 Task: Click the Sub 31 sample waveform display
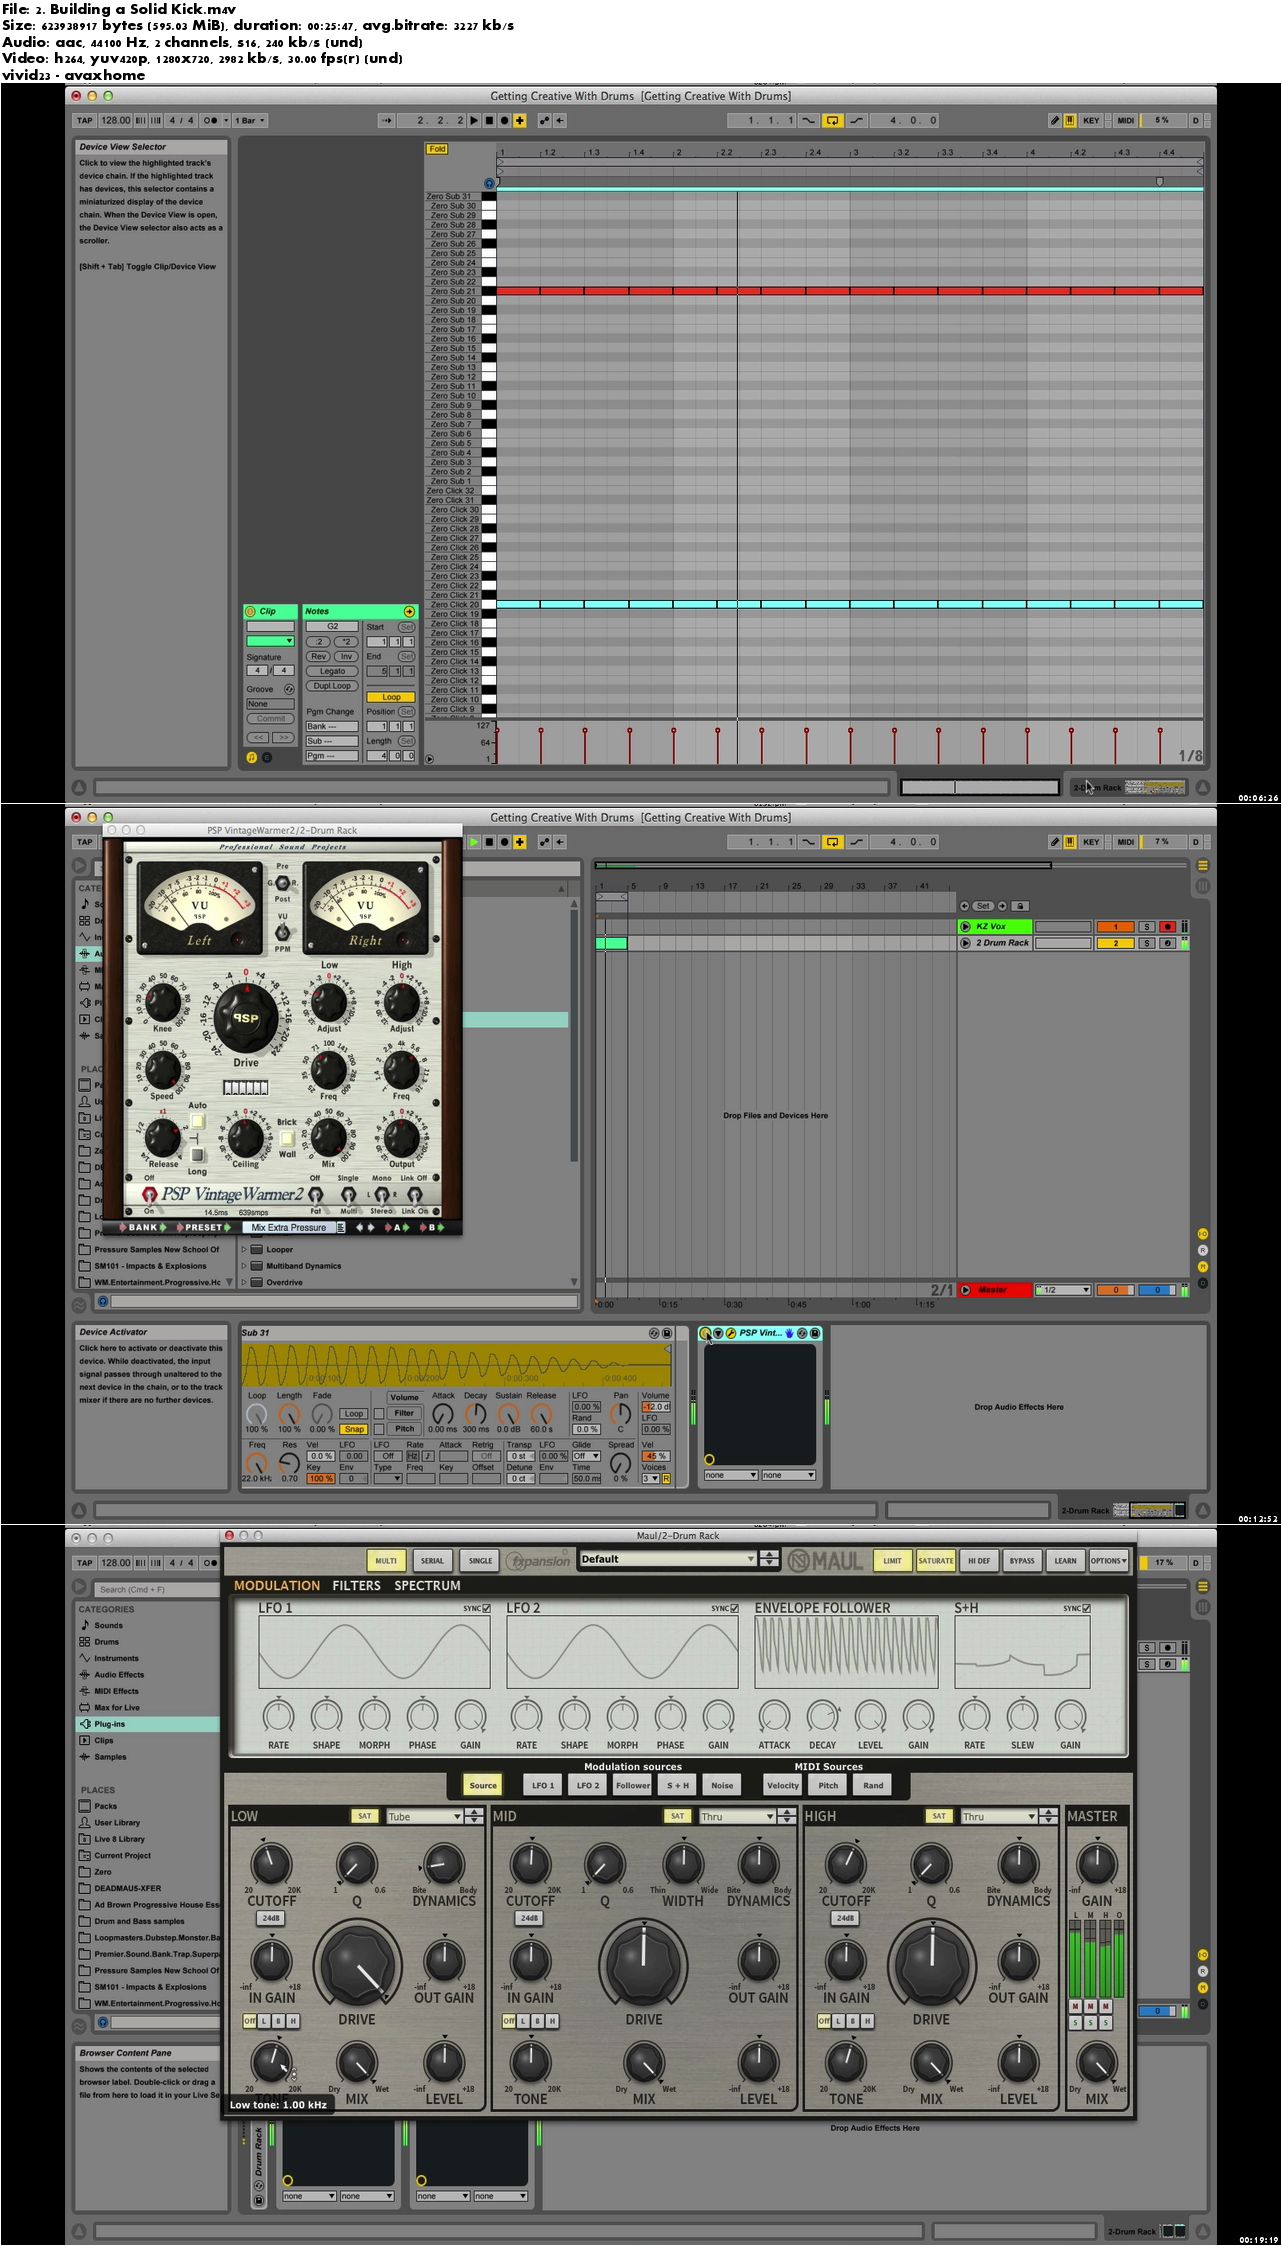[456, 1365]
